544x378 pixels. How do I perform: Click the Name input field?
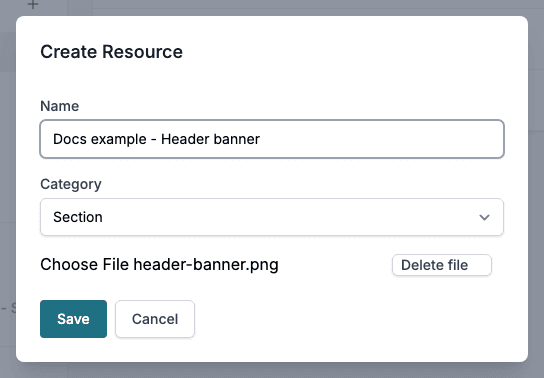[x=272, y=139]
